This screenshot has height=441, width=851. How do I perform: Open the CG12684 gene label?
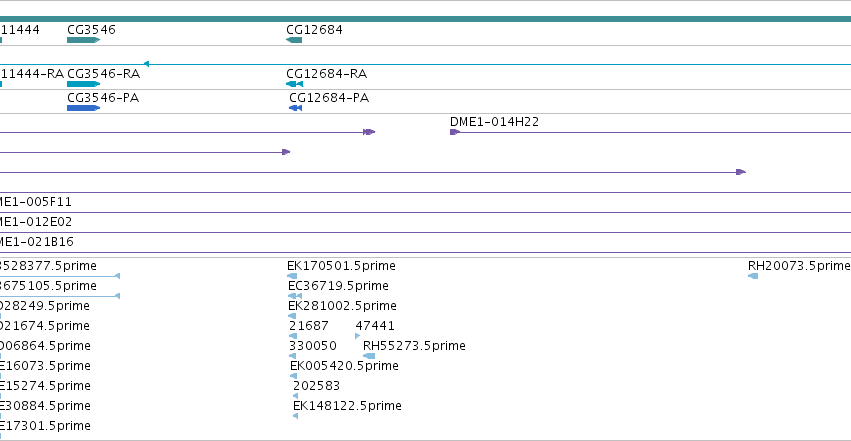pyautogui.click(x=315, y=29)
